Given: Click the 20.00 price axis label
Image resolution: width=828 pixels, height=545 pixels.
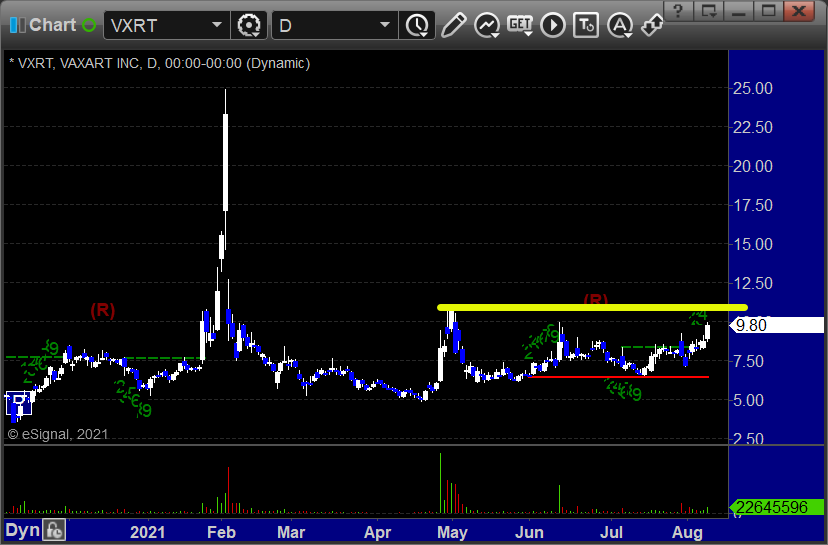Looking at the screenshot, I should (x=752, y=166).
